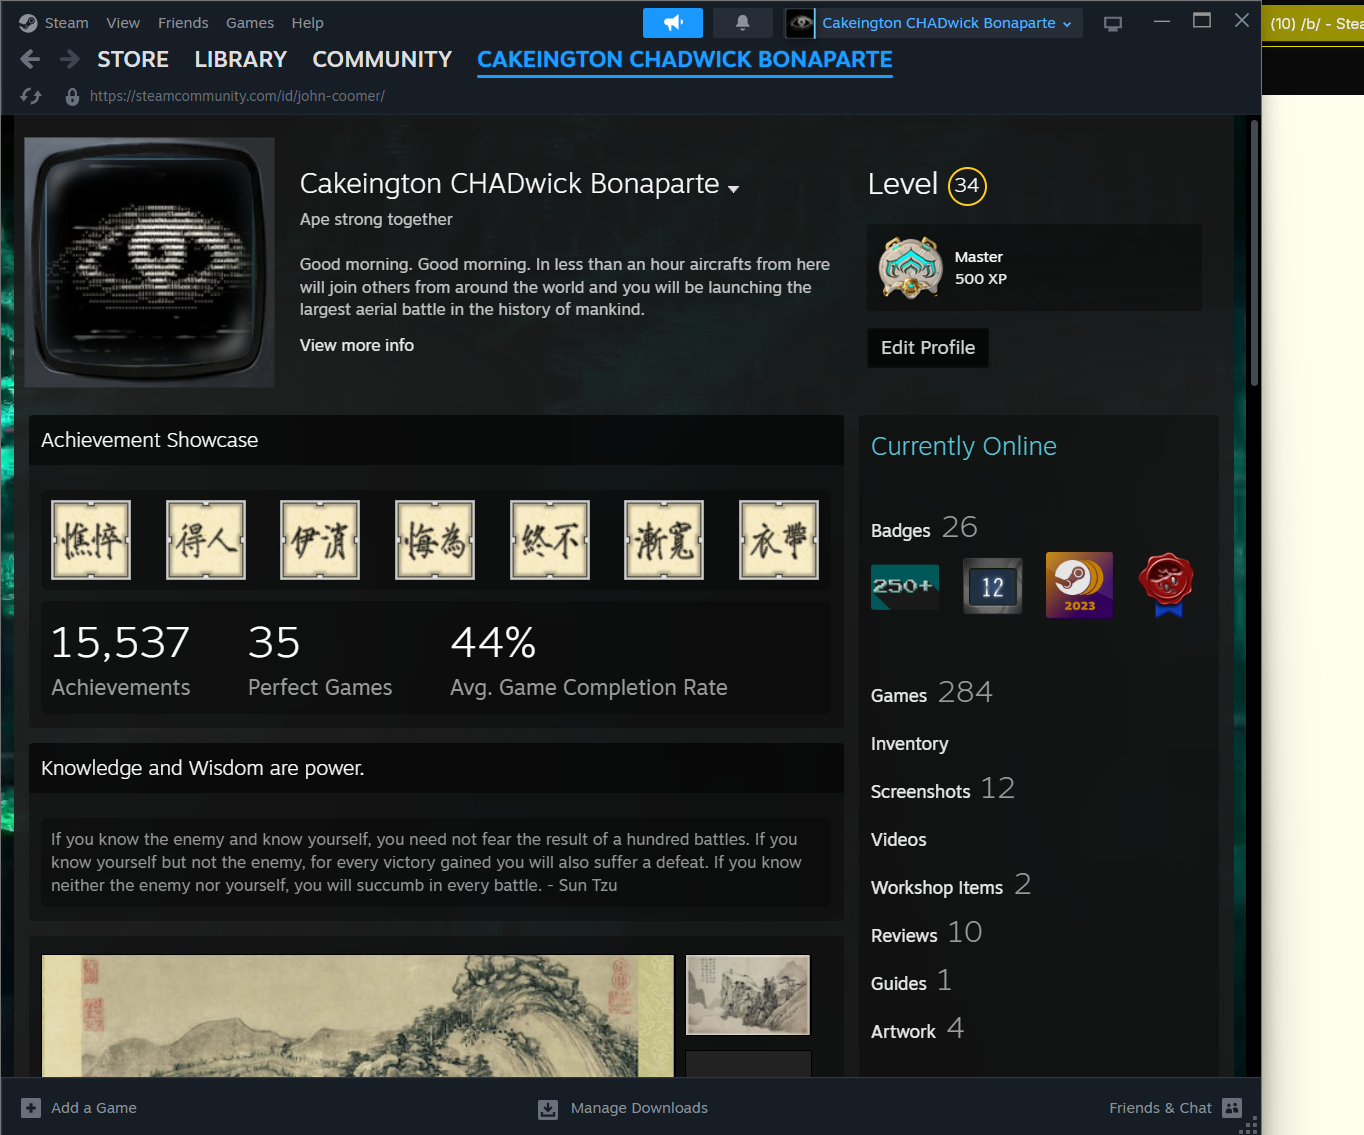Switch to the LIBRARY tab
The width and height of the screenshot is (1364, 1135).
coord(241,60)
